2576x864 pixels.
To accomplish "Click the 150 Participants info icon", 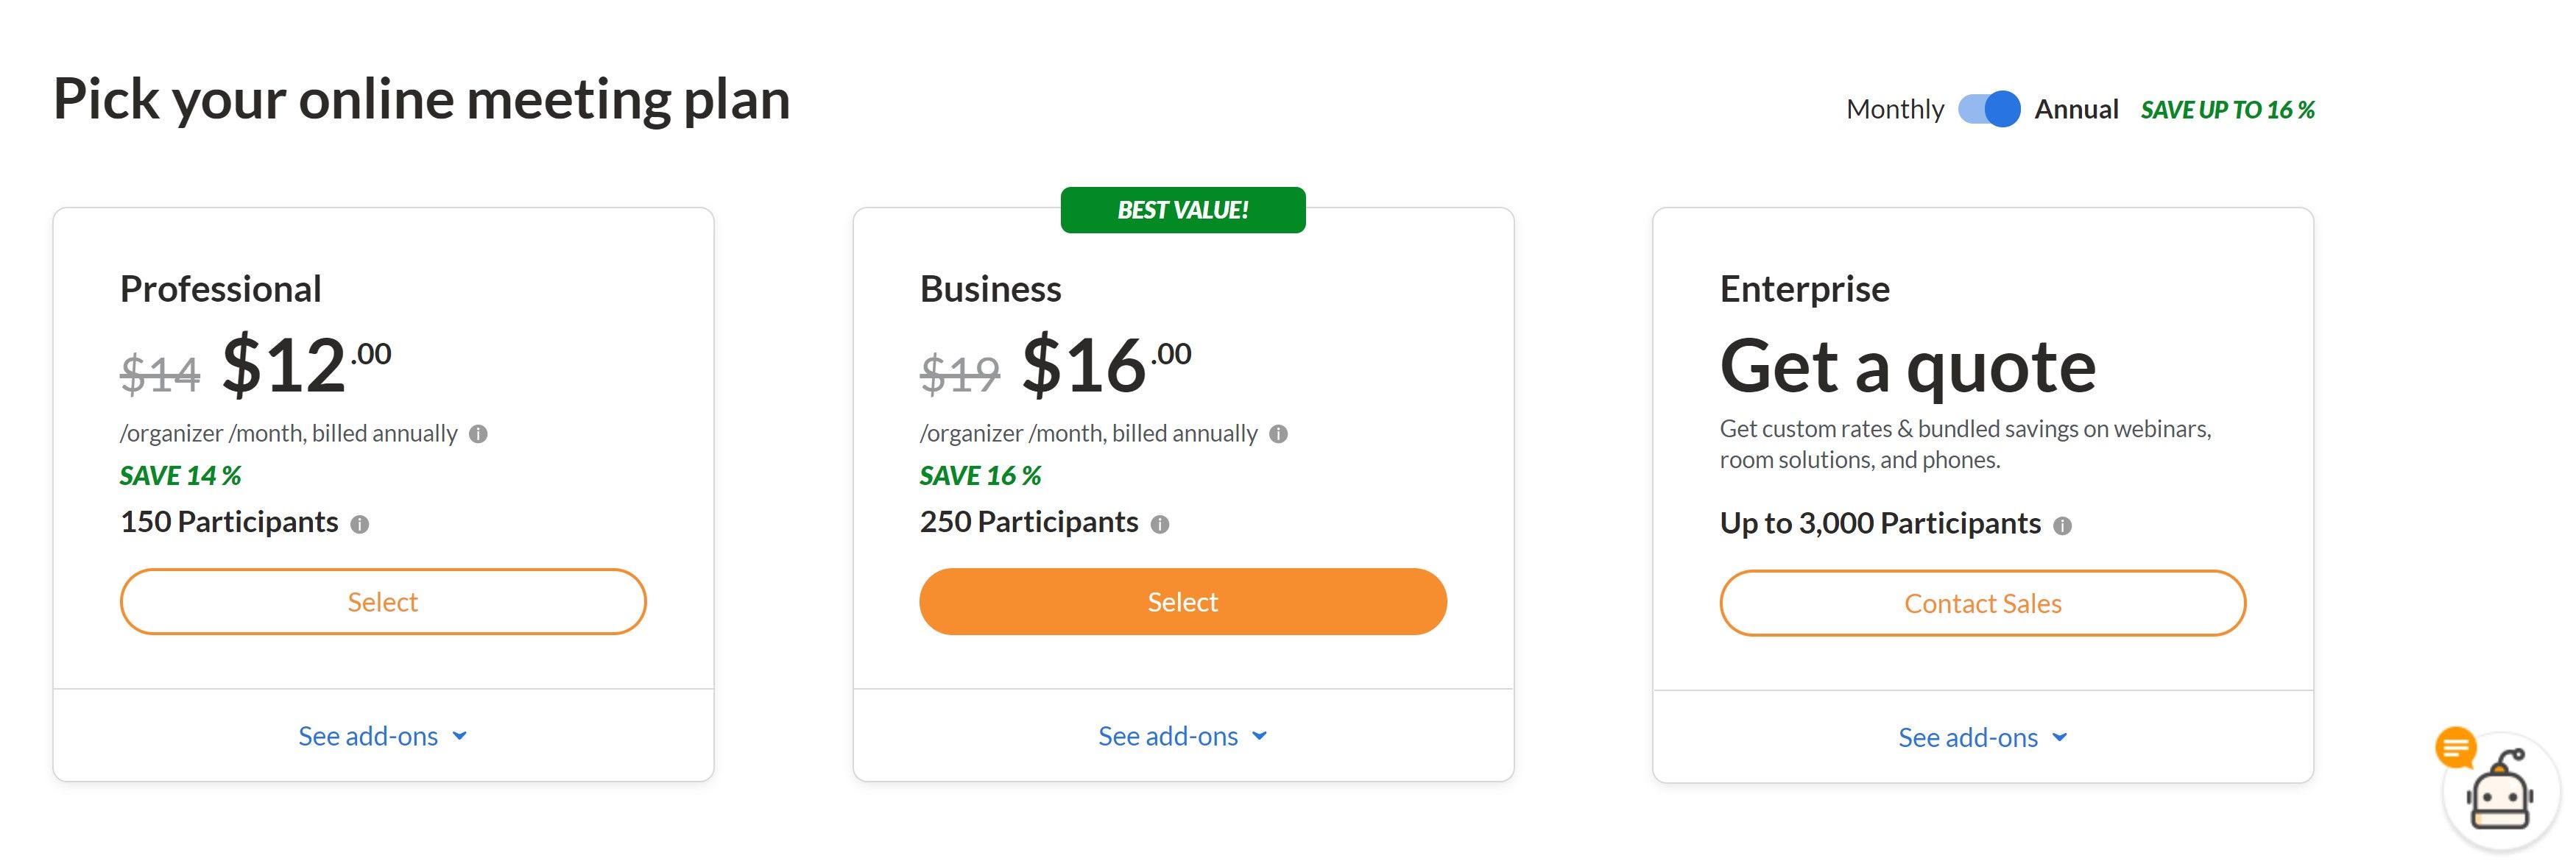I will coord(361,523).
